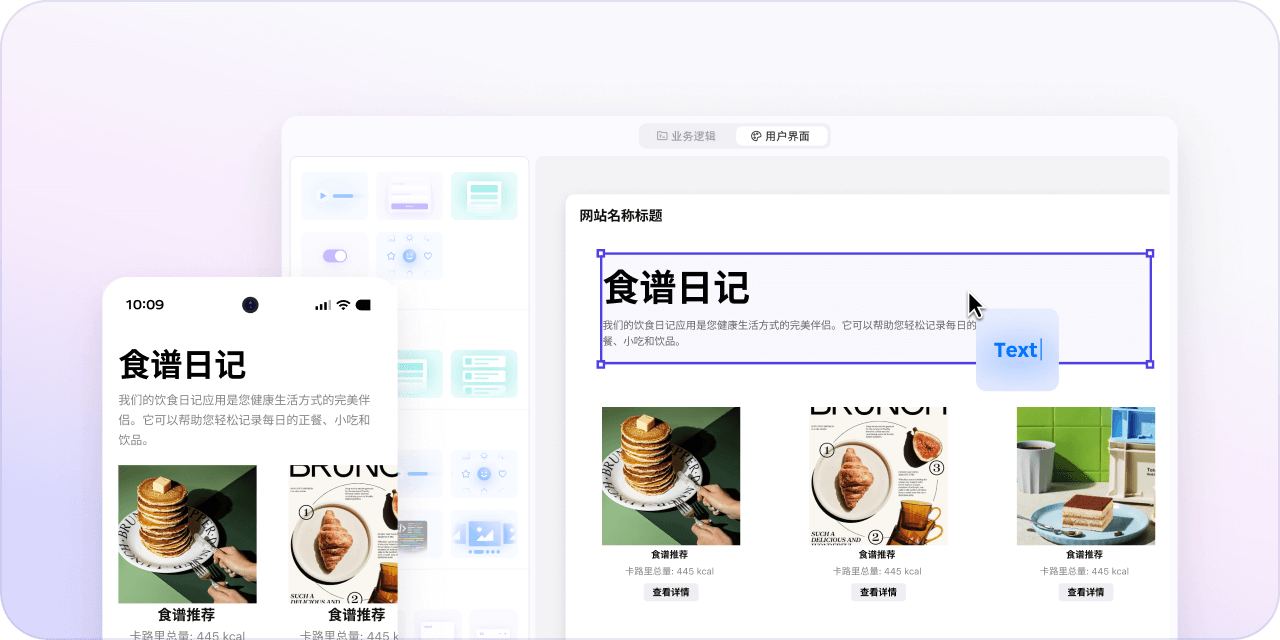Select the image carousel component tile

tap(484, 534)
